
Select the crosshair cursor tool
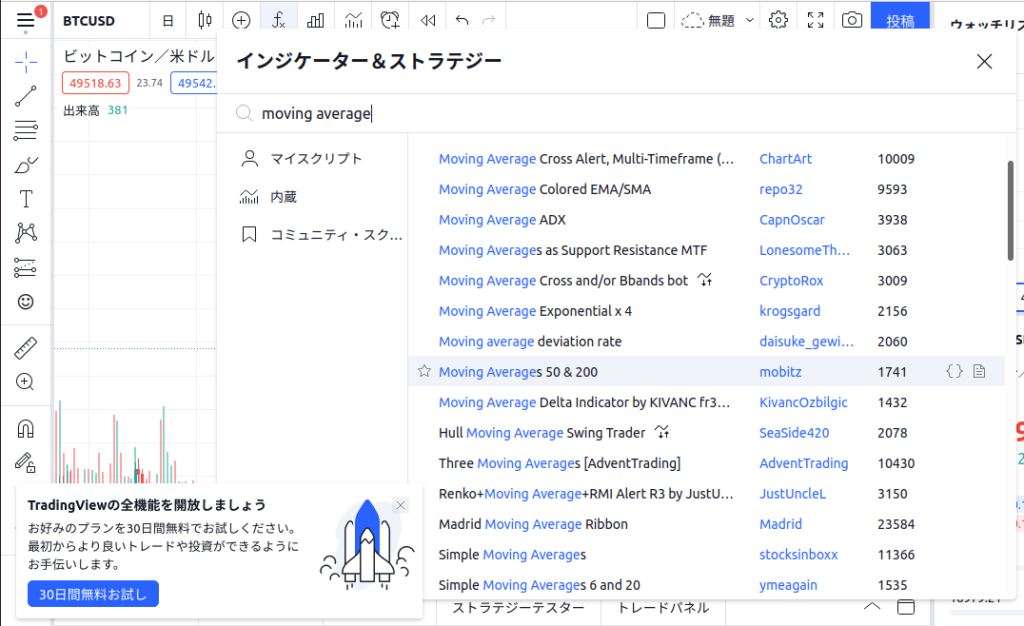point(27,62)
